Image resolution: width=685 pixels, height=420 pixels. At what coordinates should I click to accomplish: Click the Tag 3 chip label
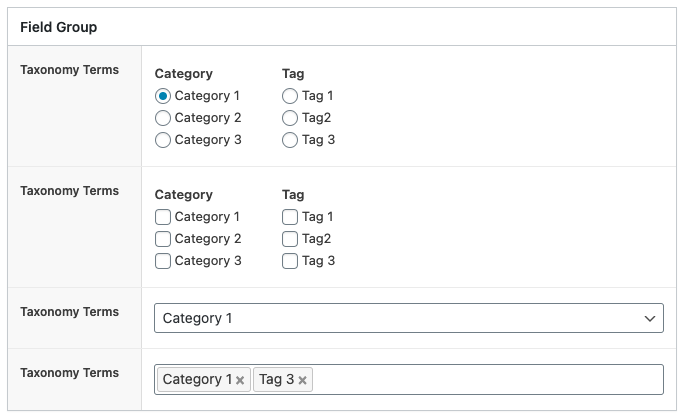pyautogui.click(x=277, y=379)
